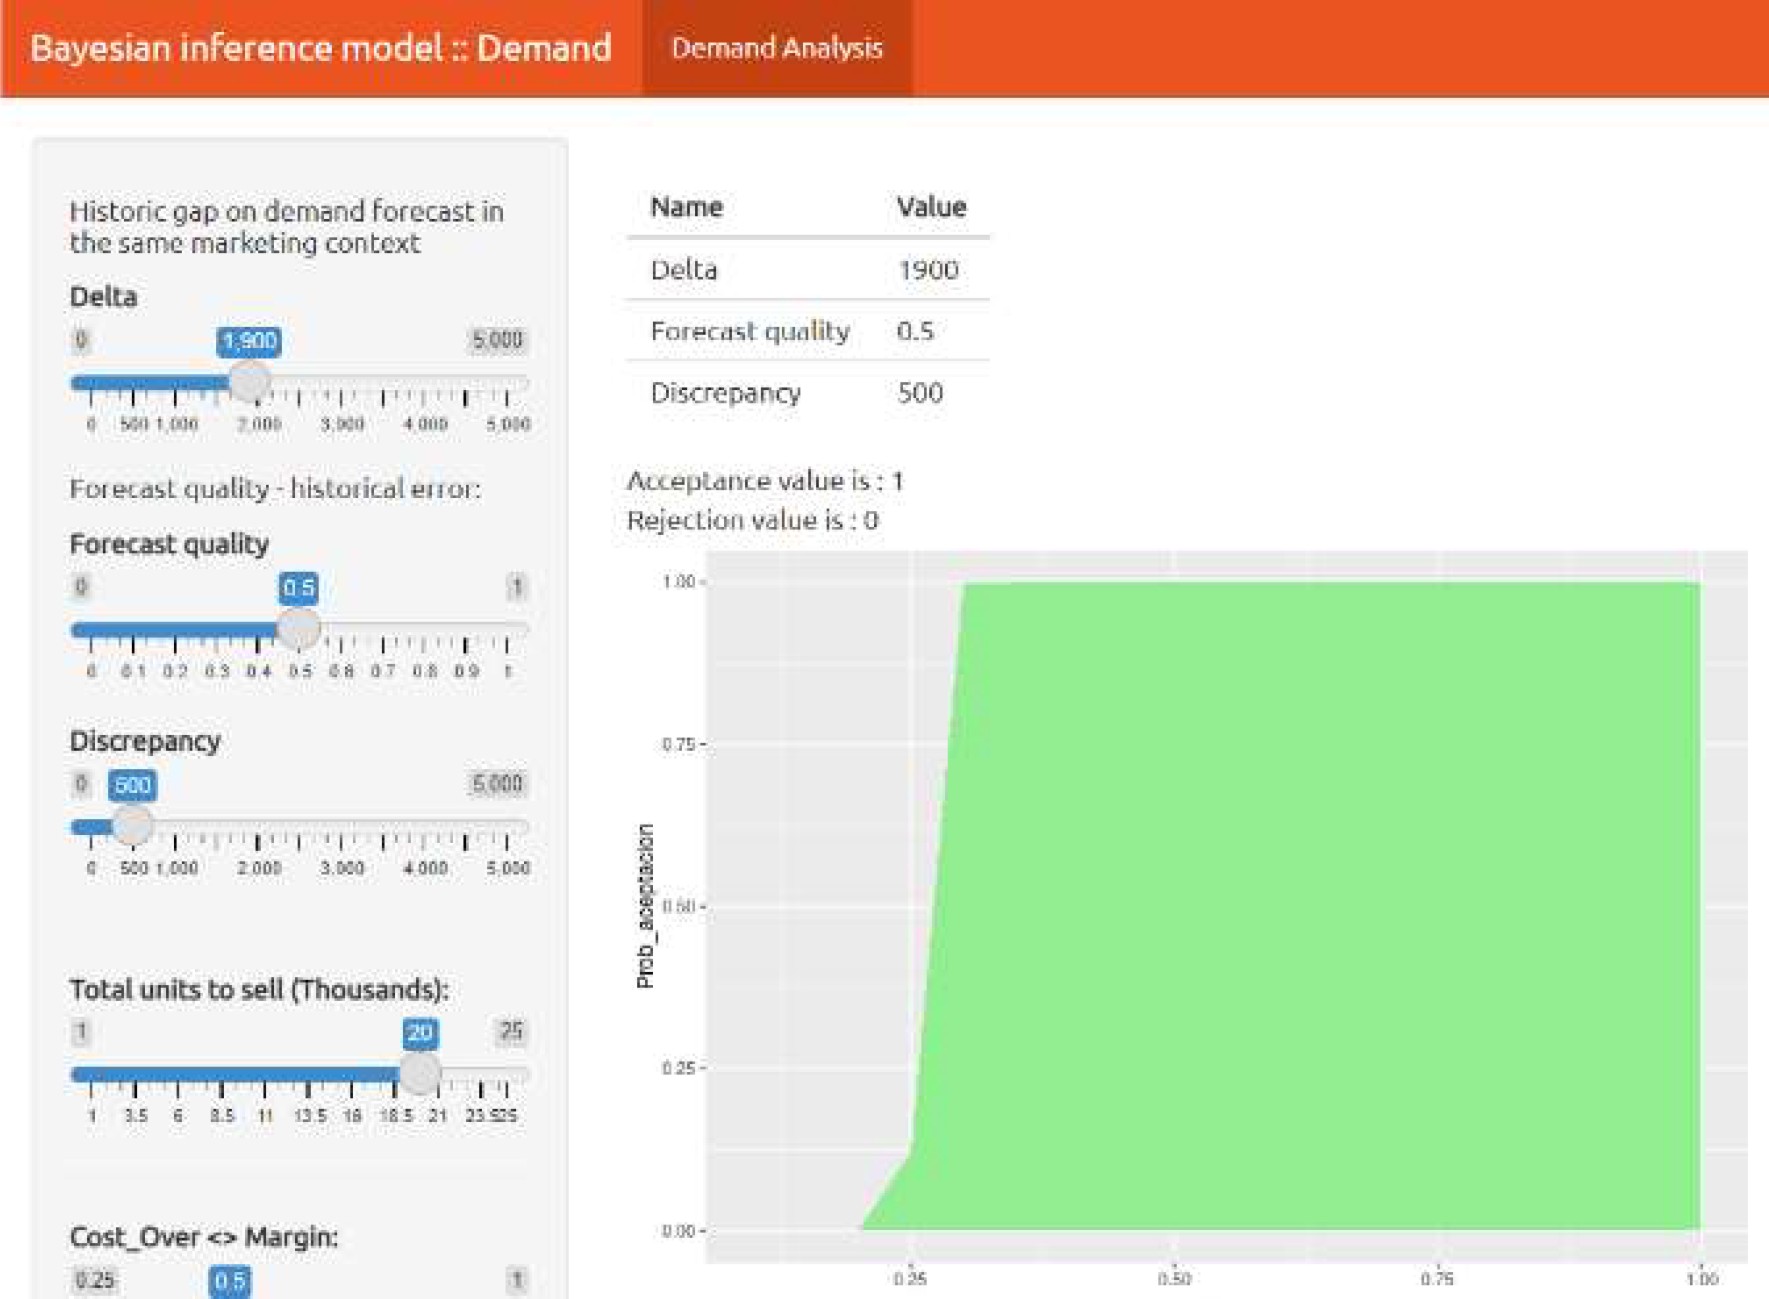Click the Bayesian inference model :: Demand title
This screenshot has height=1299, width=1769.
[x=320, y=48]
